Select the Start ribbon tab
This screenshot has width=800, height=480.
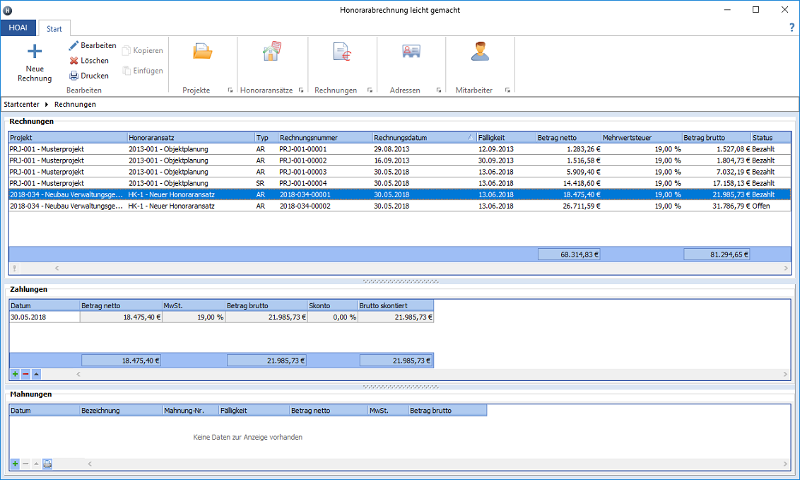pos(54,29)
